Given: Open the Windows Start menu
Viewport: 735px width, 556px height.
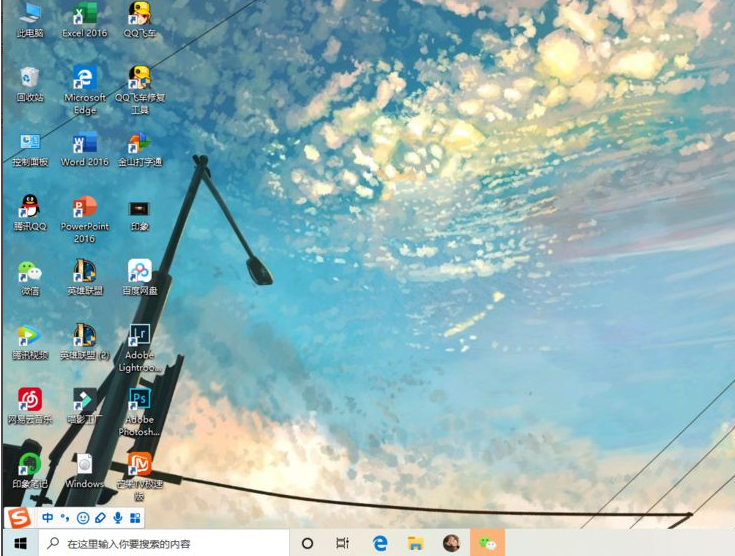Looking at the screenshot, I should (19, 543).
